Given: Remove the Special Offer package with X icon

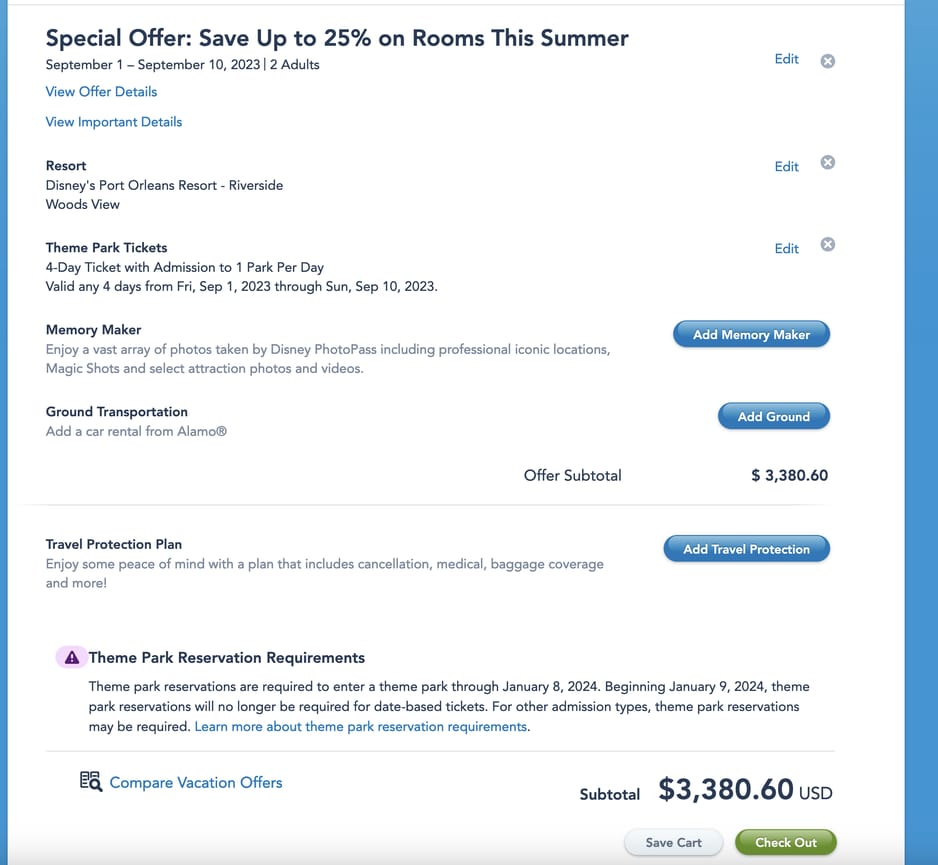Looking at the screenshot, I should (827, 61).
